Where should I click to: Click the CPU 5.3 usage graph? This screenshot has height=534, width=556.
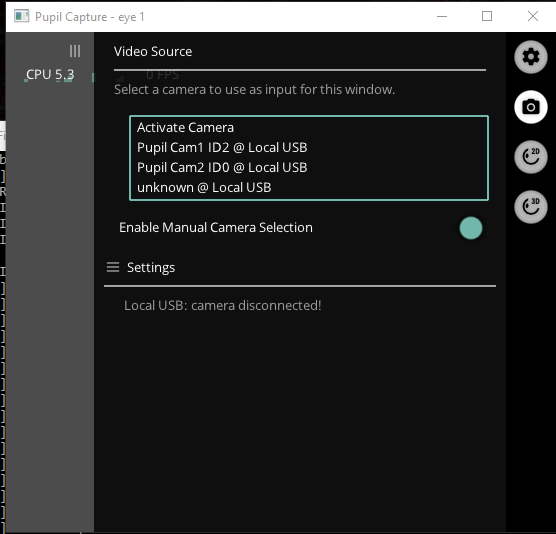click(50, 75)
